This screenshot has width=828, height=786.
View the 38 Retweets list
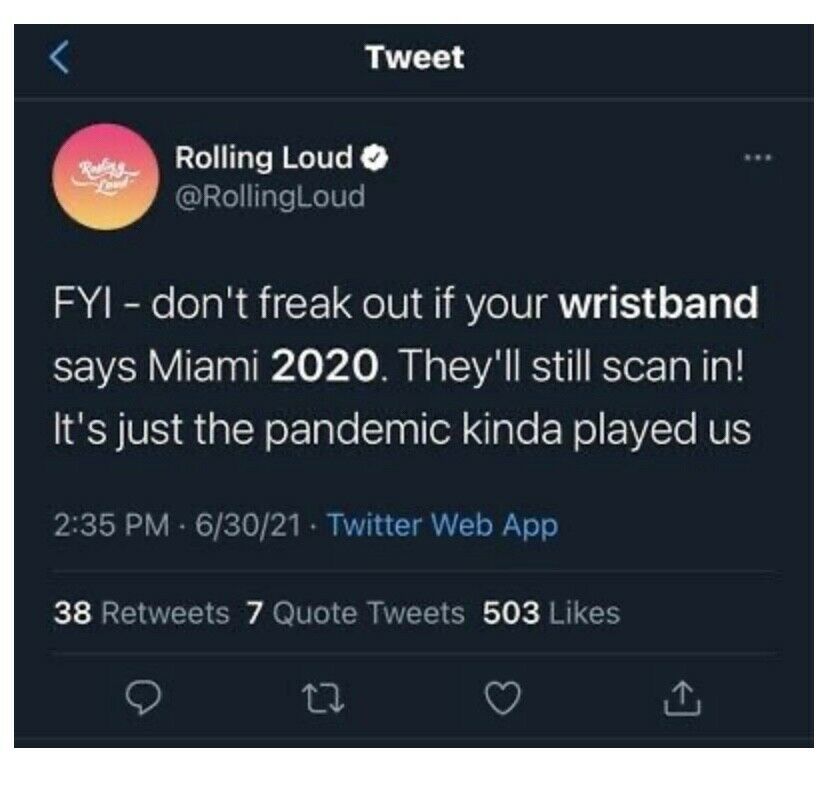(142, 613)
